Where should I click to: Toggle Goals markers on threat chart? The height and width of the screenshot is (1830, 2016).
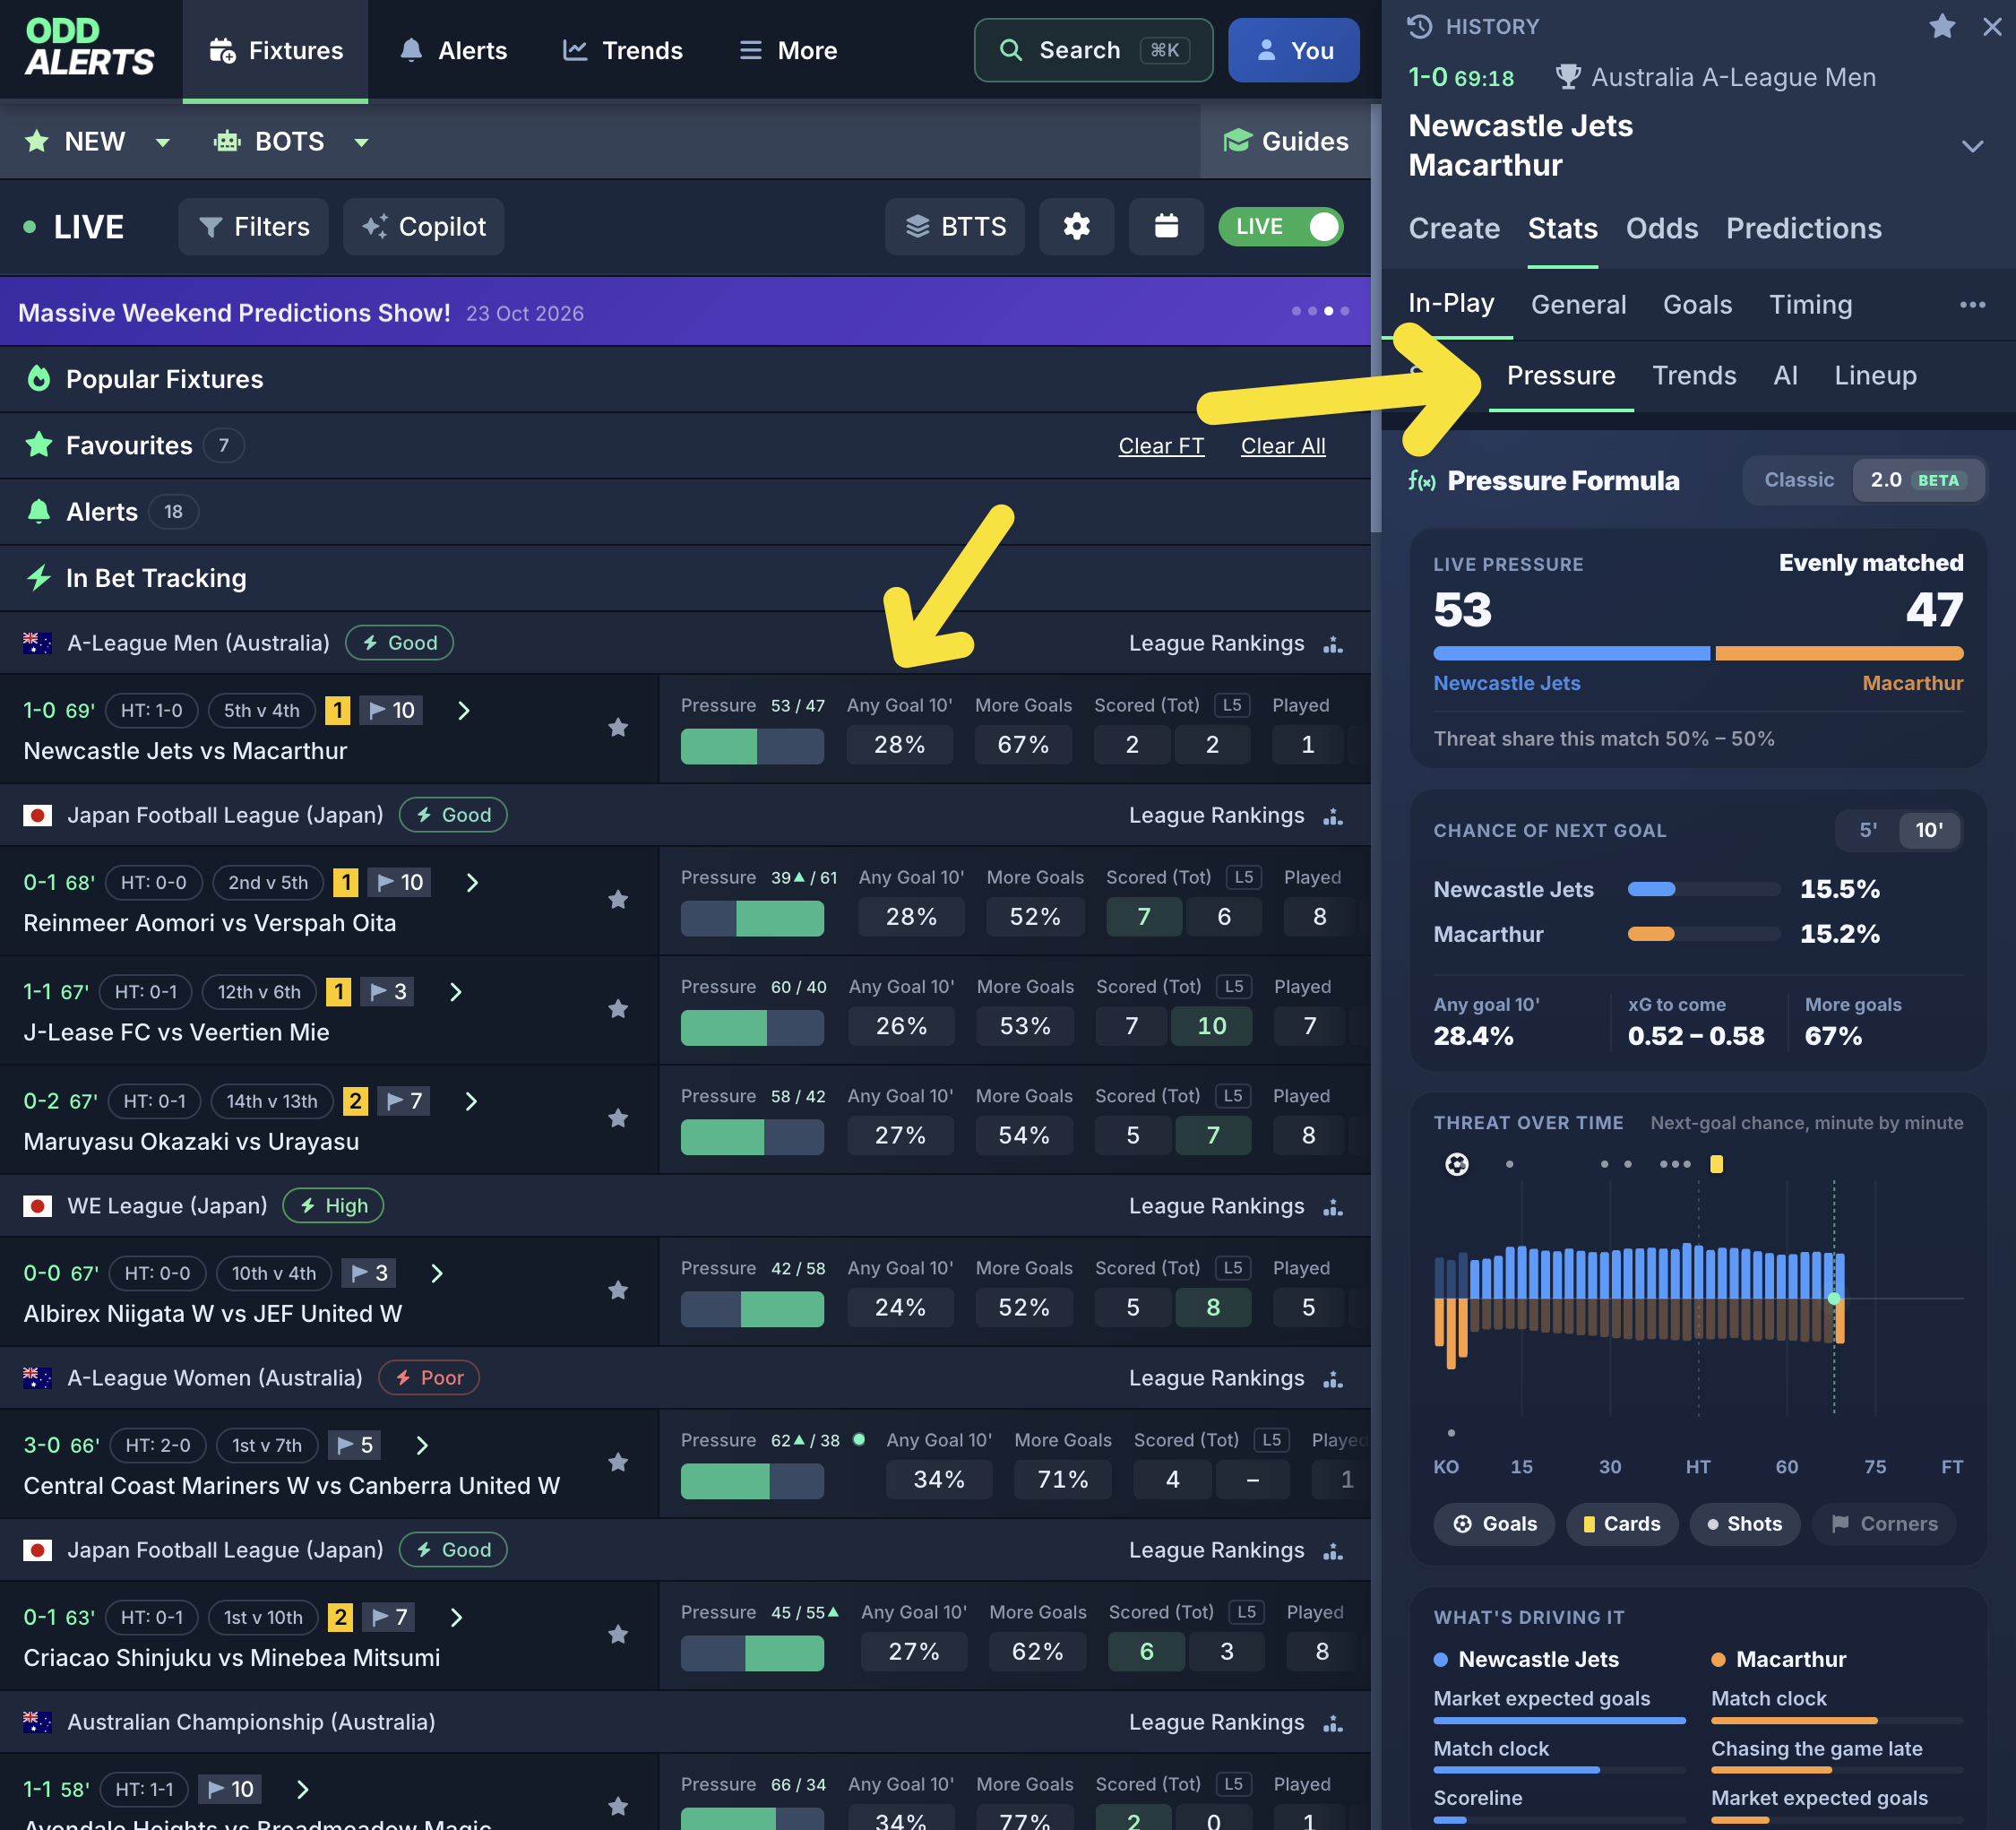click(1495, 1524)
